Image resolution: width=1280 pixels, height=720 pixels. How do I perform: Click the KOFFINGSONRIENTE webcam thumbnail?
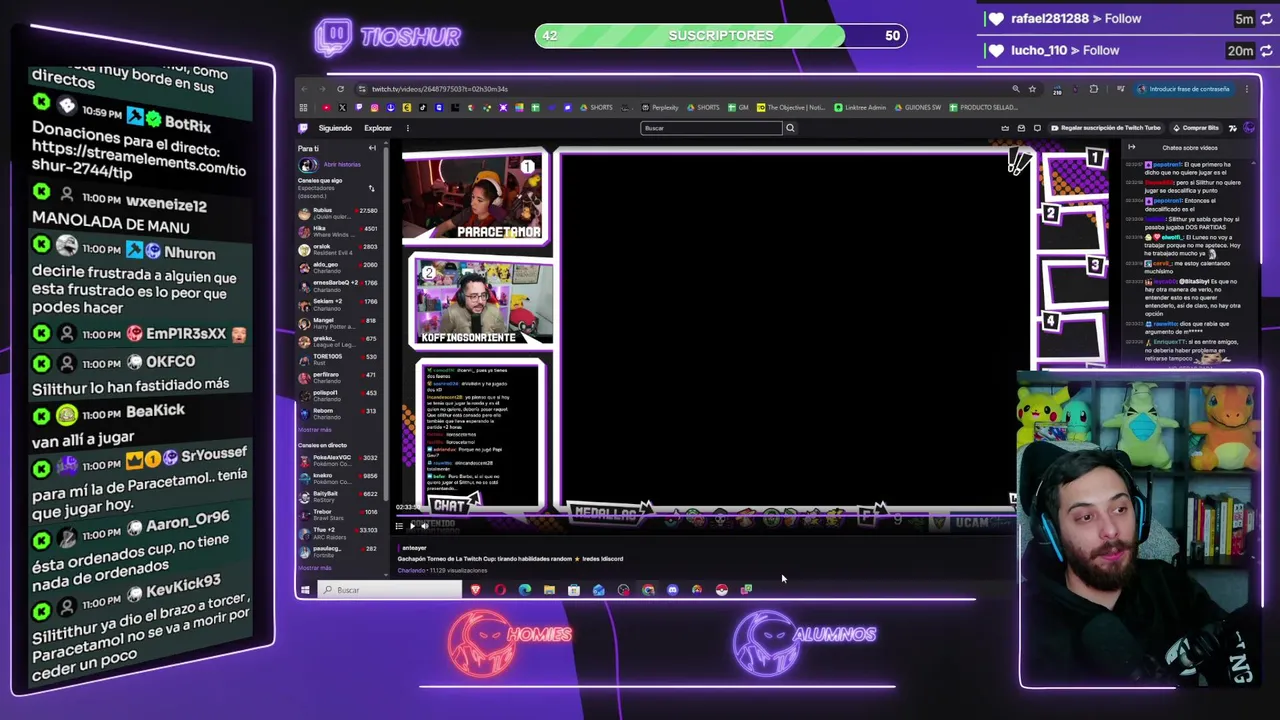tap(482, 301)
